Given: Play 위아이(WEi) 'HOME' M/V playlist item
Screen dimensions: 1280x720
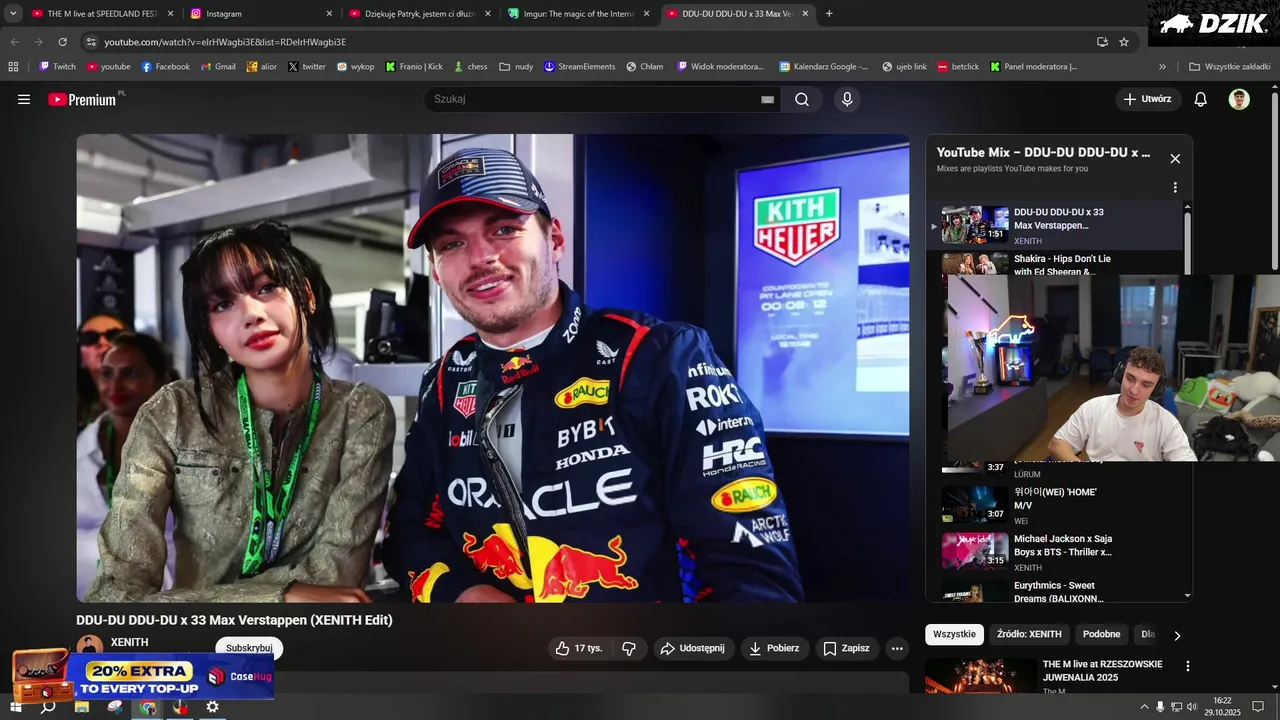Looking at the screenshot, I should tap(1057, 505).
